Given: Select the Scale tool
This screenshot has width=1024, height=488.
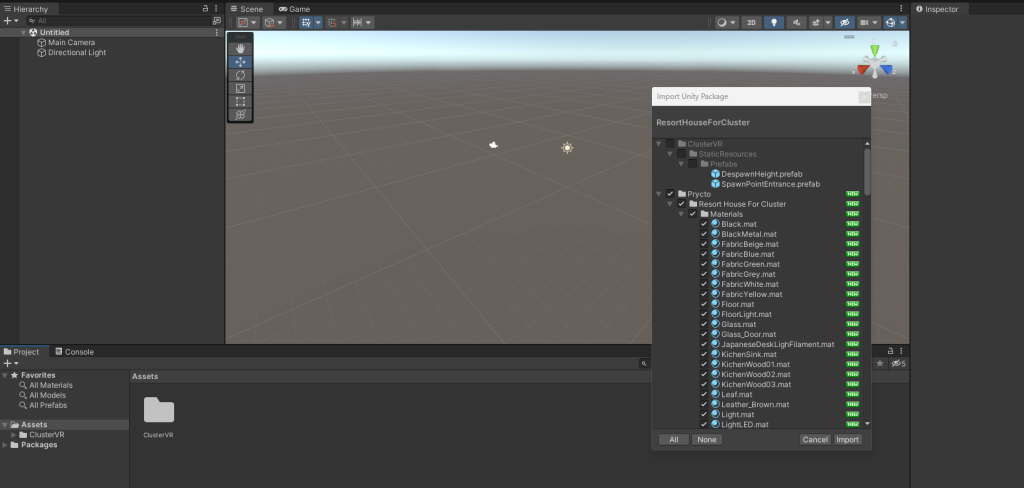Looking at the screenshot, I should (240, 88).
